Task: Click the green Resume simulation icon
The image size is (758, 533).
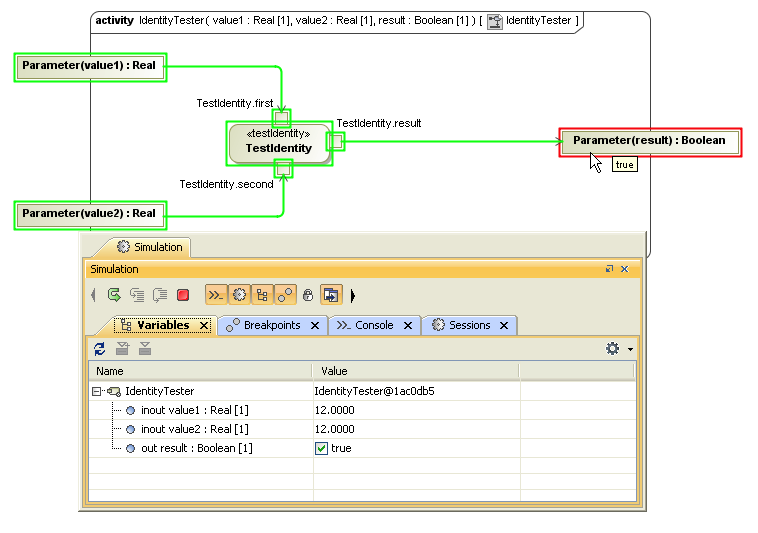Action: (x=114, y=295)
